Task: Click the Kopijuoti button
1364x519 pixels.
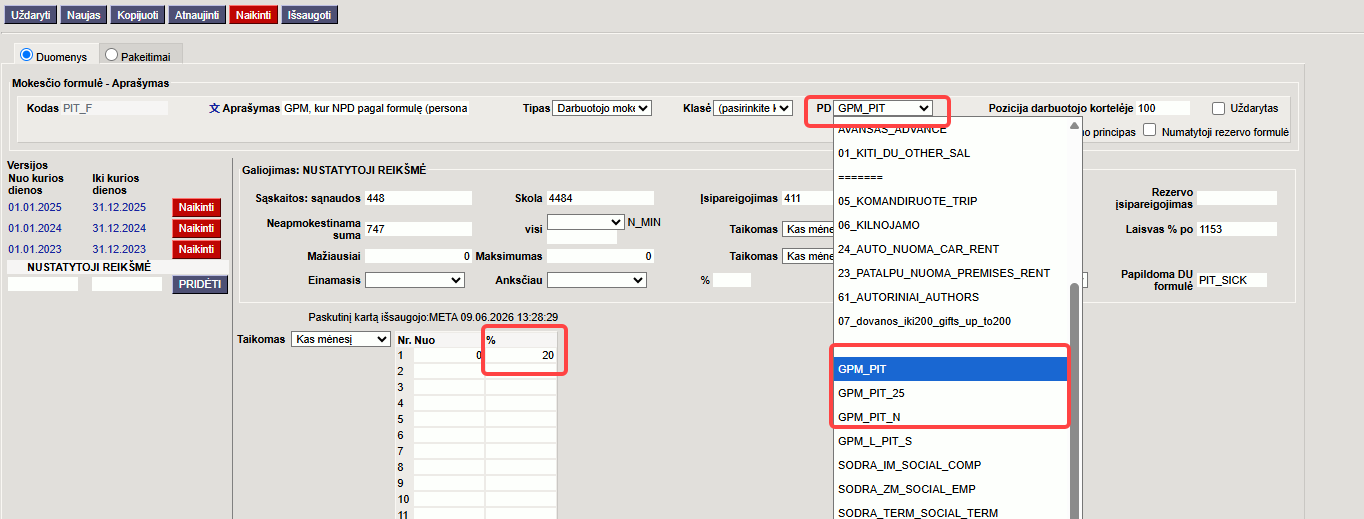Action: click(x=137, y=15)
